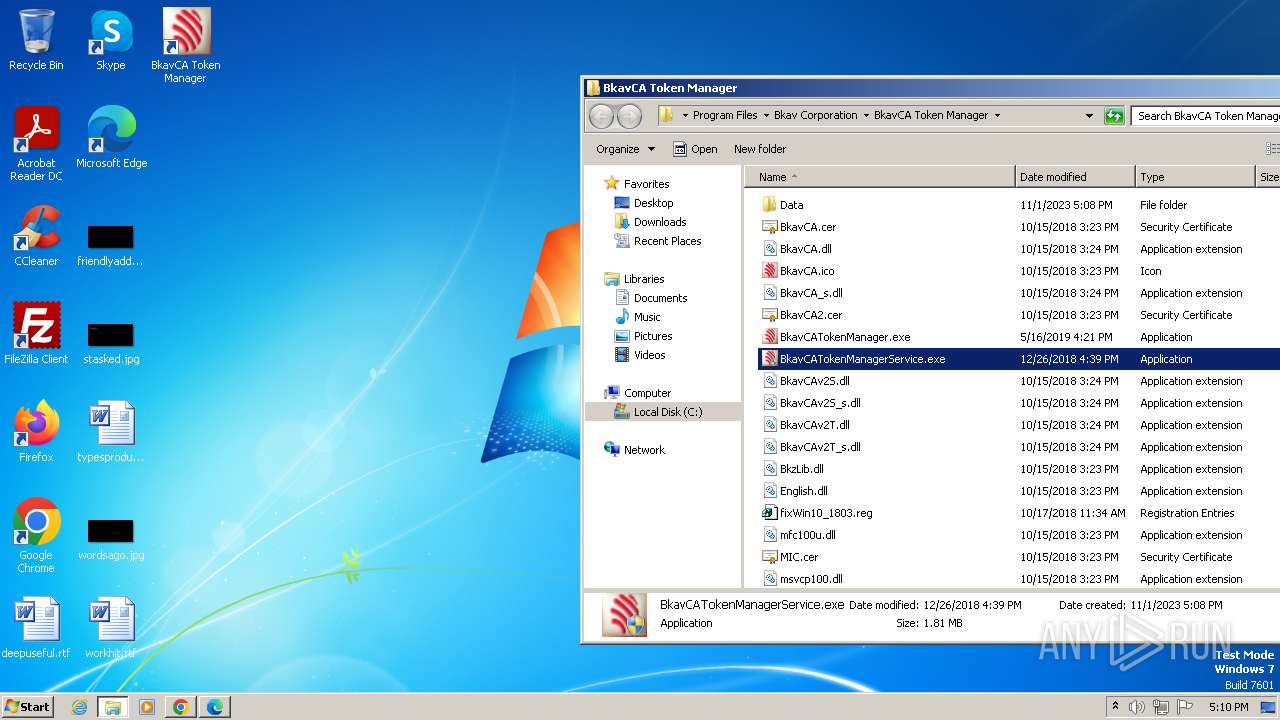The width and height of the screenshot is (1280, 720).
Task: Open BkavCA Token Manager desktop shortcut
Action: tap(186, 46)
